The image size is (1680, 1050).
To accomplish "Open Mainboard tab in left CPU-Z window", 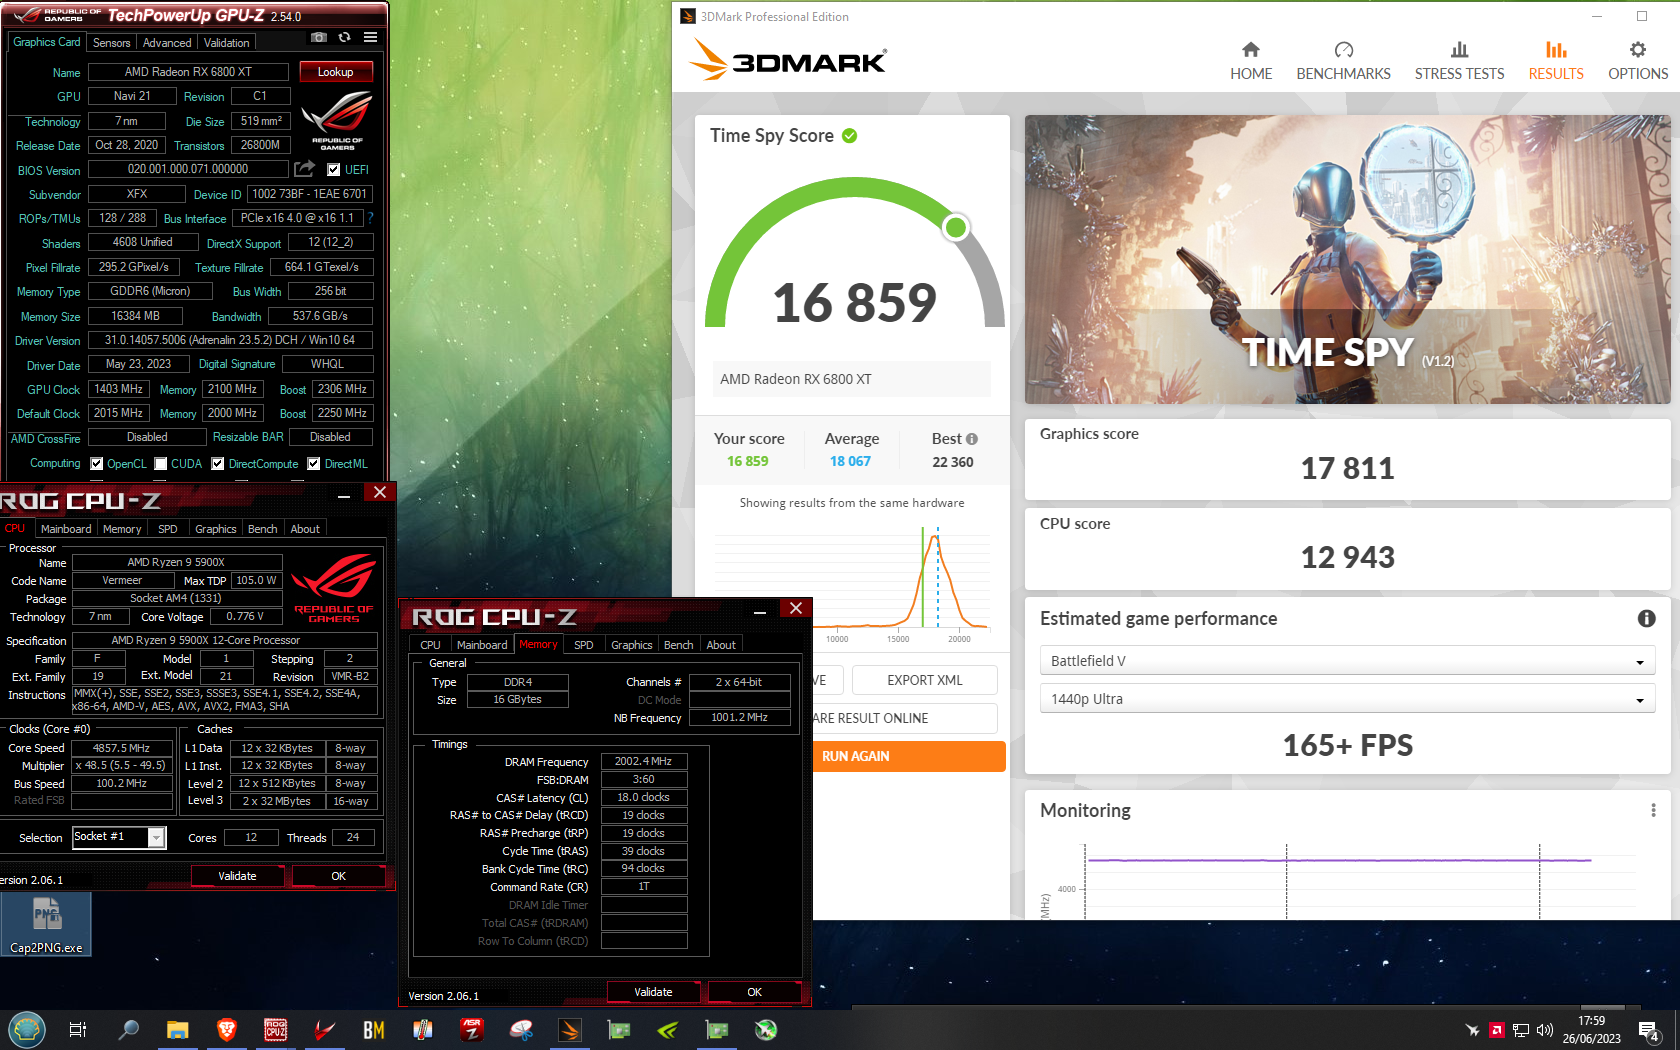I will pyautogui.click(x=66, y=529).
